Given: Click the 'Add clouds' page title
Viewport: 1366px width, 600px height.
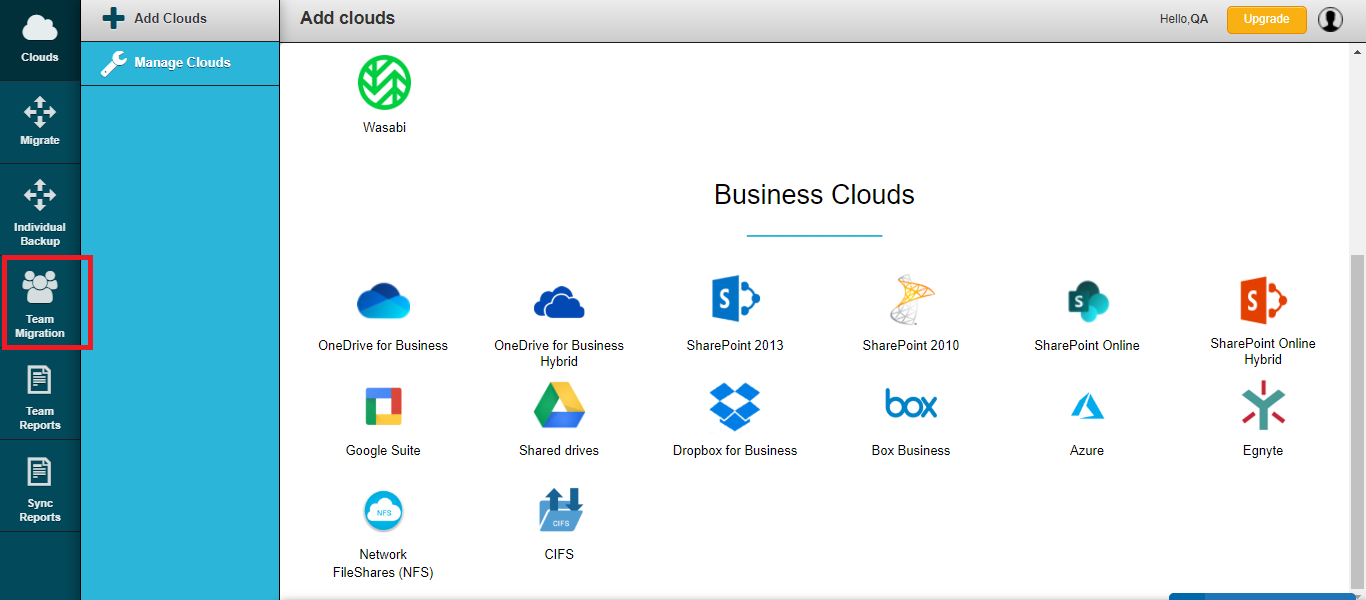Looking at the screenshot, I should pyautogui.click(x=347, y=18).
